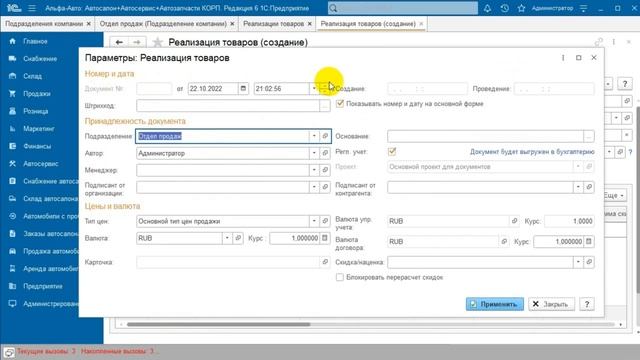Open the history clock icon
This screenshot has height=360, width=640.
(504, 8)
